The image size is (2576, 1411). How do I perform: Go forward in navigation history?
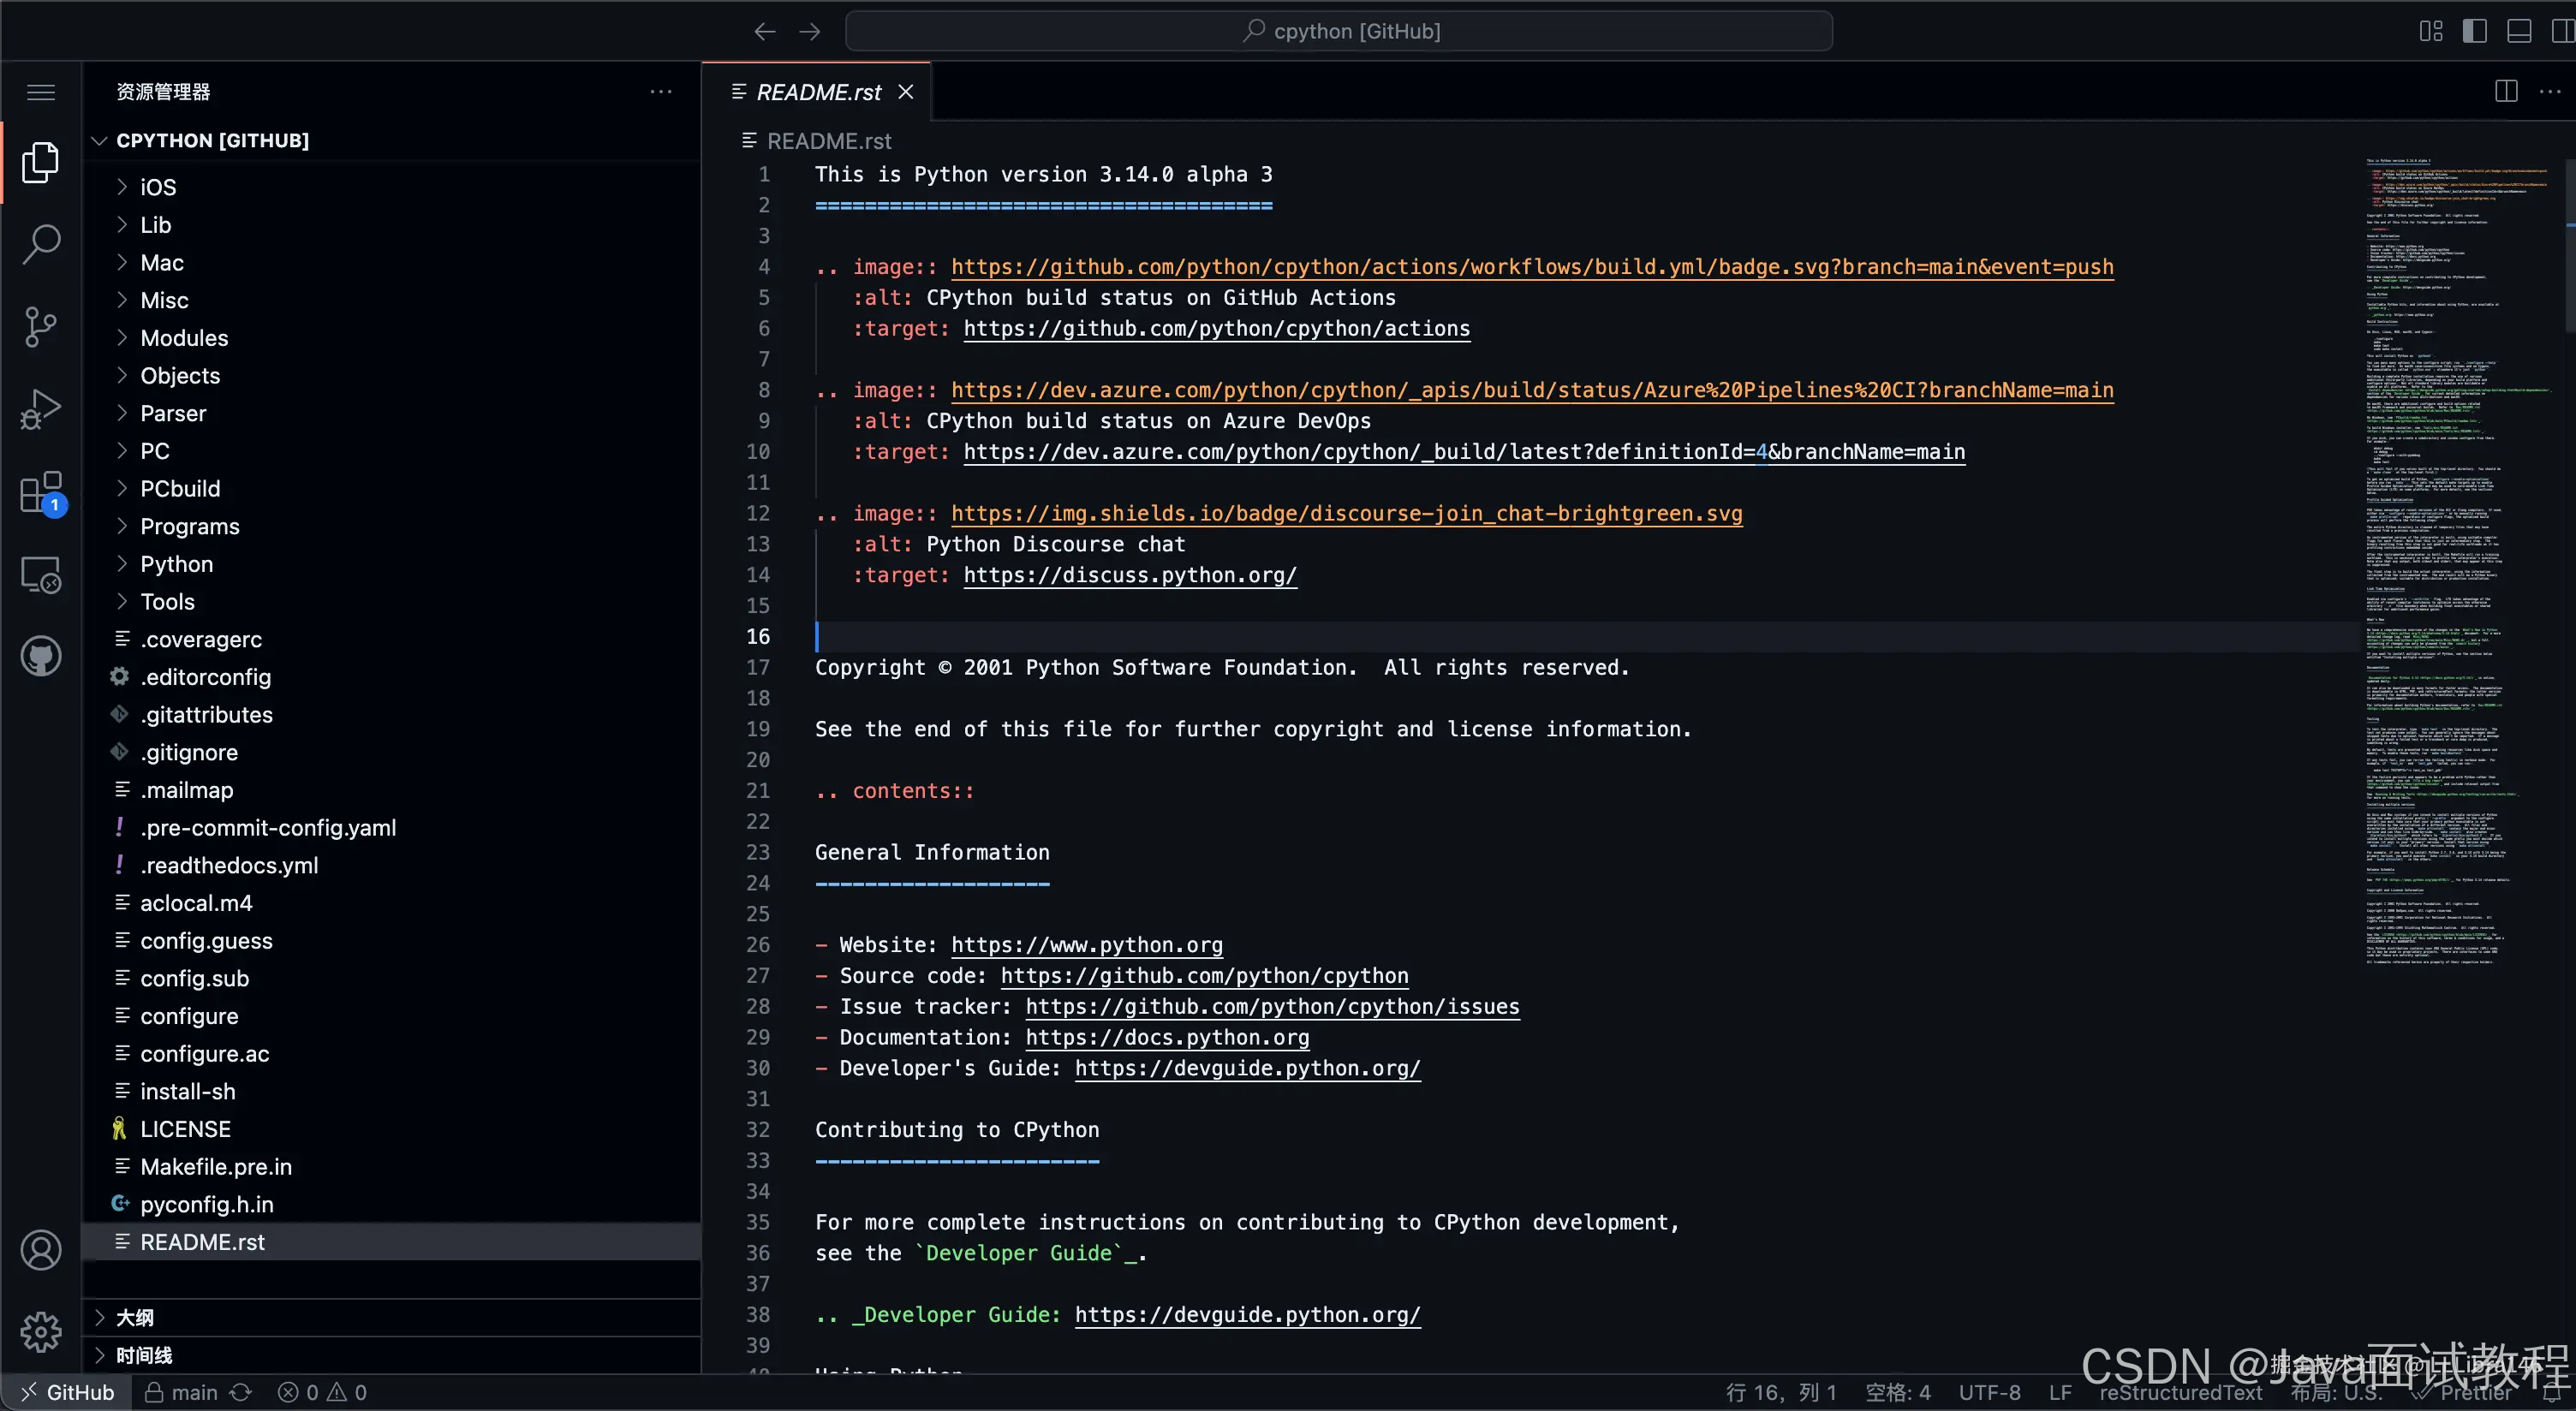coord(810,31)
